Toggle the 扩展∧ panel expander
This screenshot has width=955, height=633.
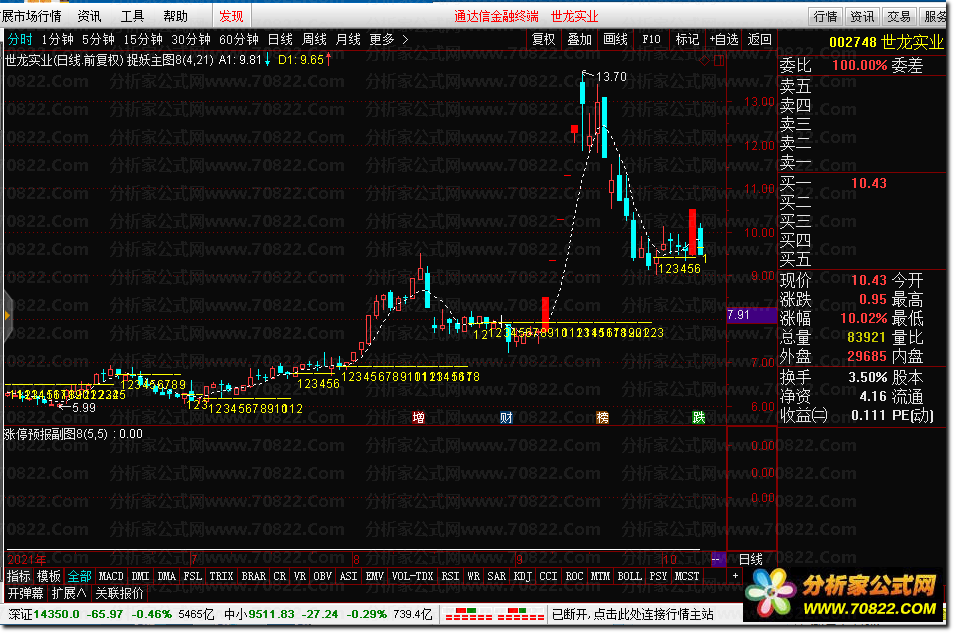68,593
